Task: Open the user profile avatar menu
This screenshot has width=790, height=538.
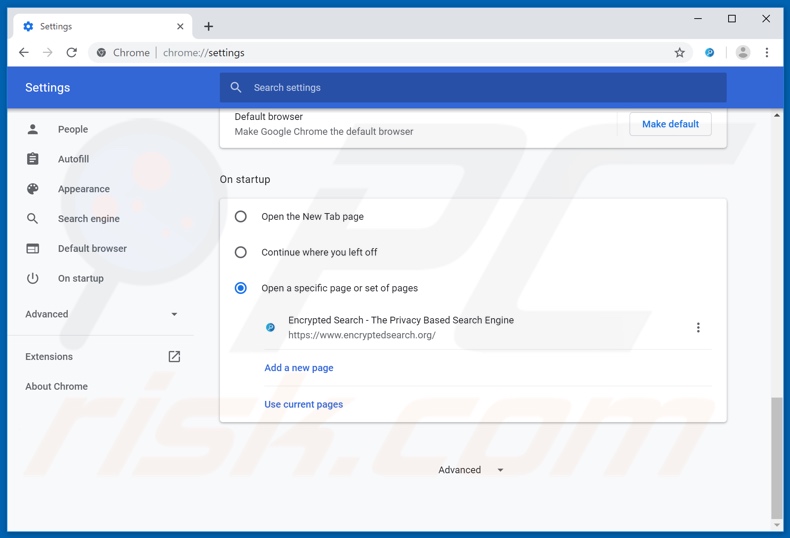Action: pyautogui.click(x=743, y=52)
